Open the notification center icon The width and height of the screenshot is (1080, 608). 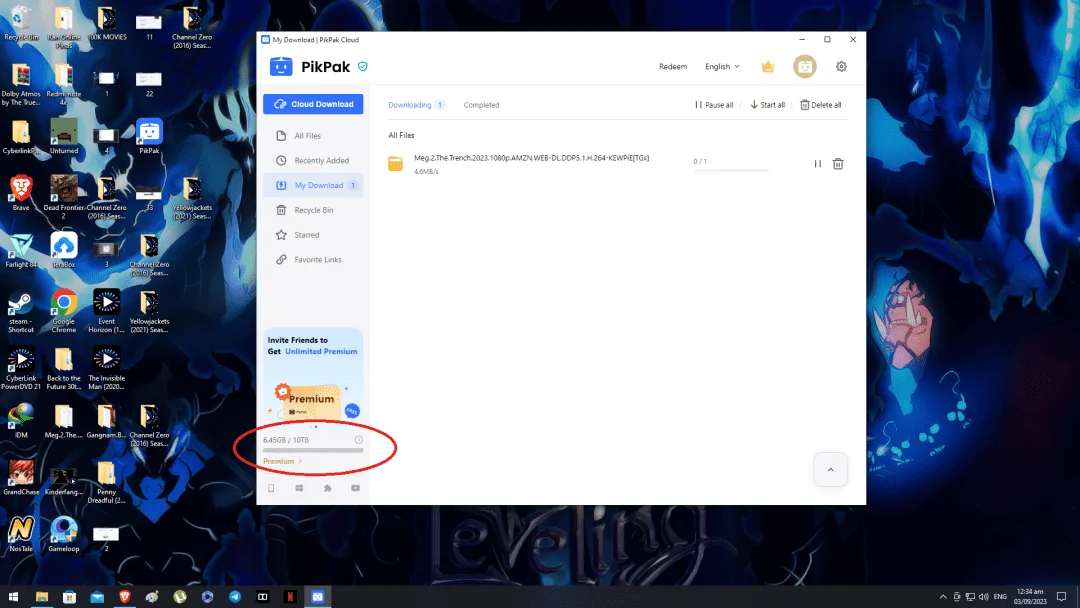pos(1062,597)
